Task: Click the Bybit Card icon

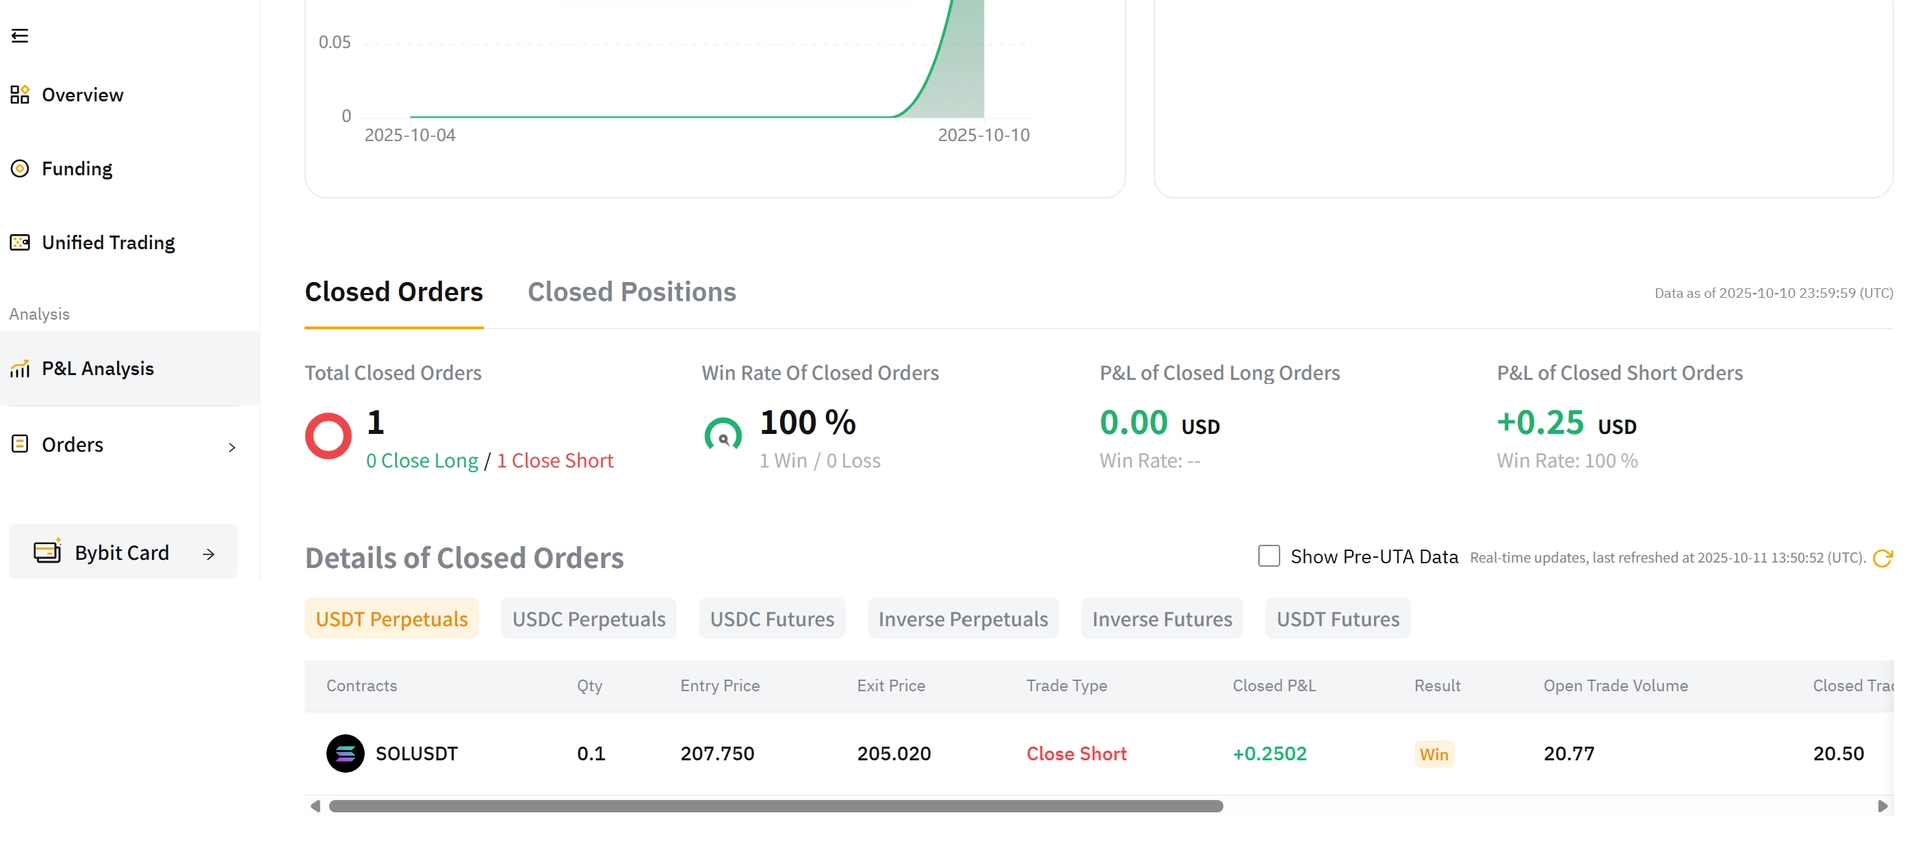Action: (47, 552)
